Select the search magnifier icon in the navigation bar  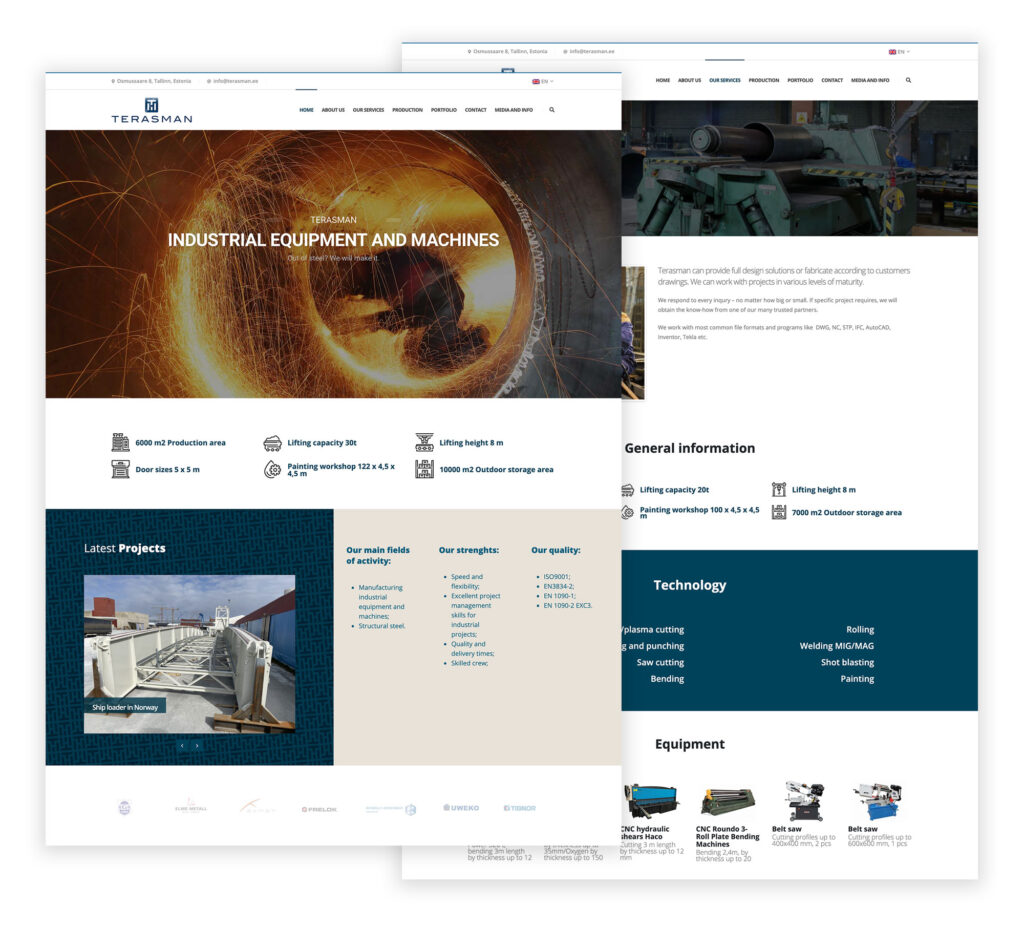pos(552,110)
